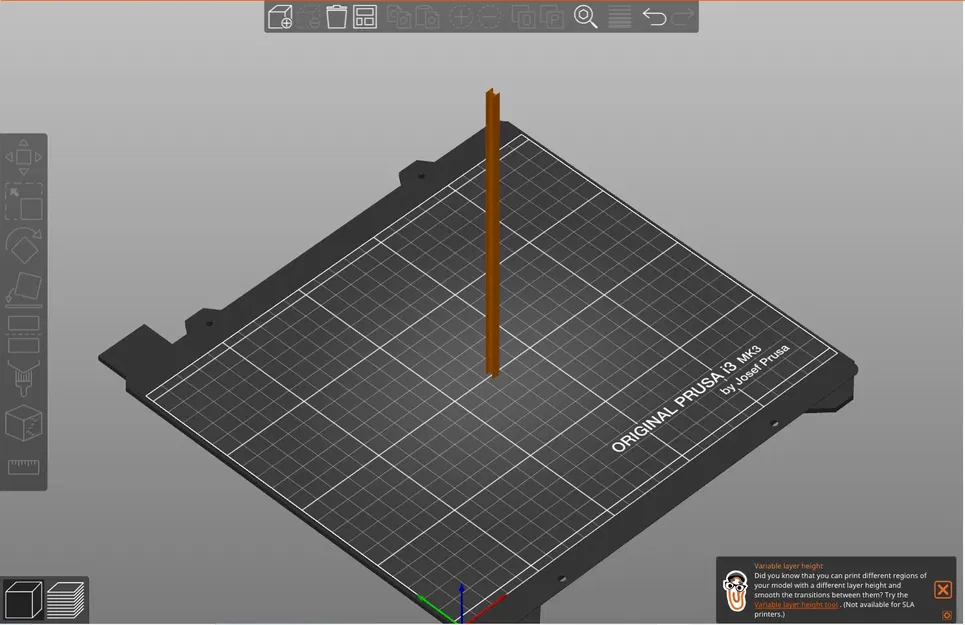Screen dimensions: 965x625
Task: Close the Variable layer height hint
Action: tap(942, 590)
